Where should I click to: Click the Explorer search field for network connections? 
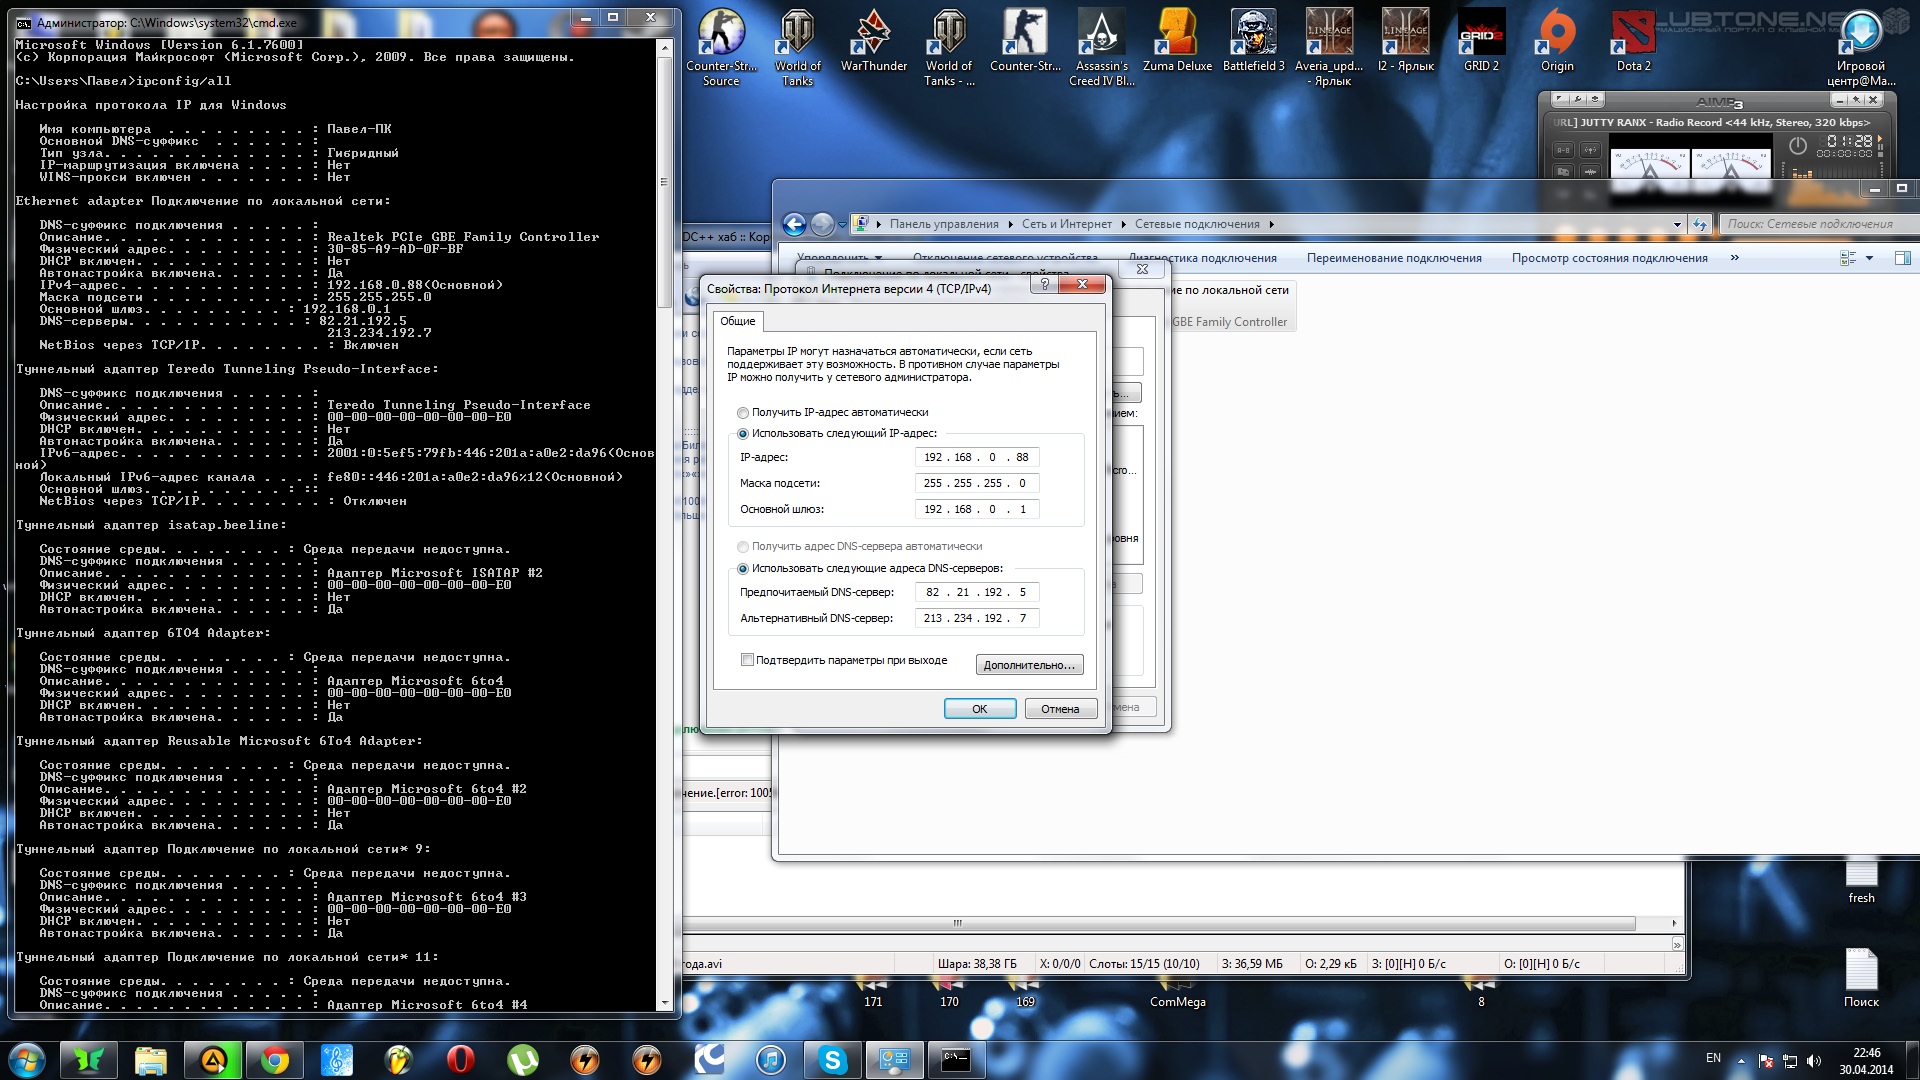click(x=1810, y=224)
